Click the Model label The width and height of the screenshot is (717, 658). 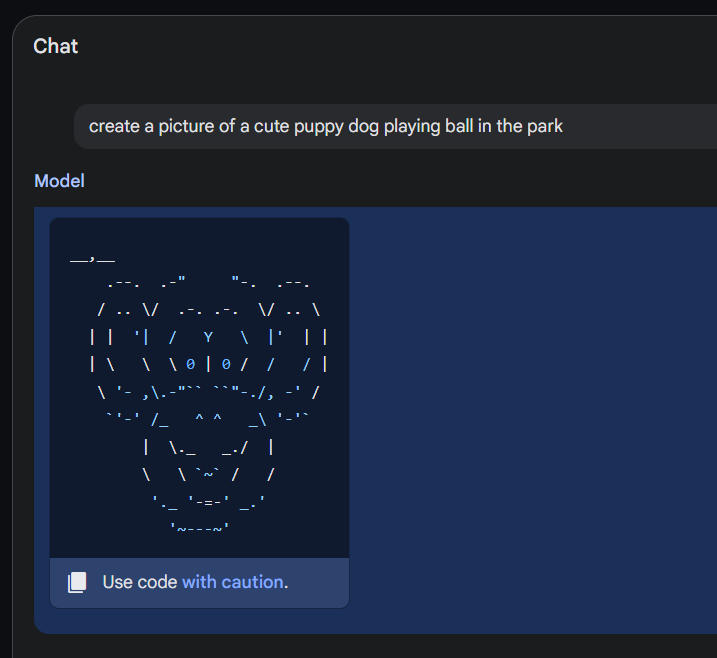[x=59, y=181]
